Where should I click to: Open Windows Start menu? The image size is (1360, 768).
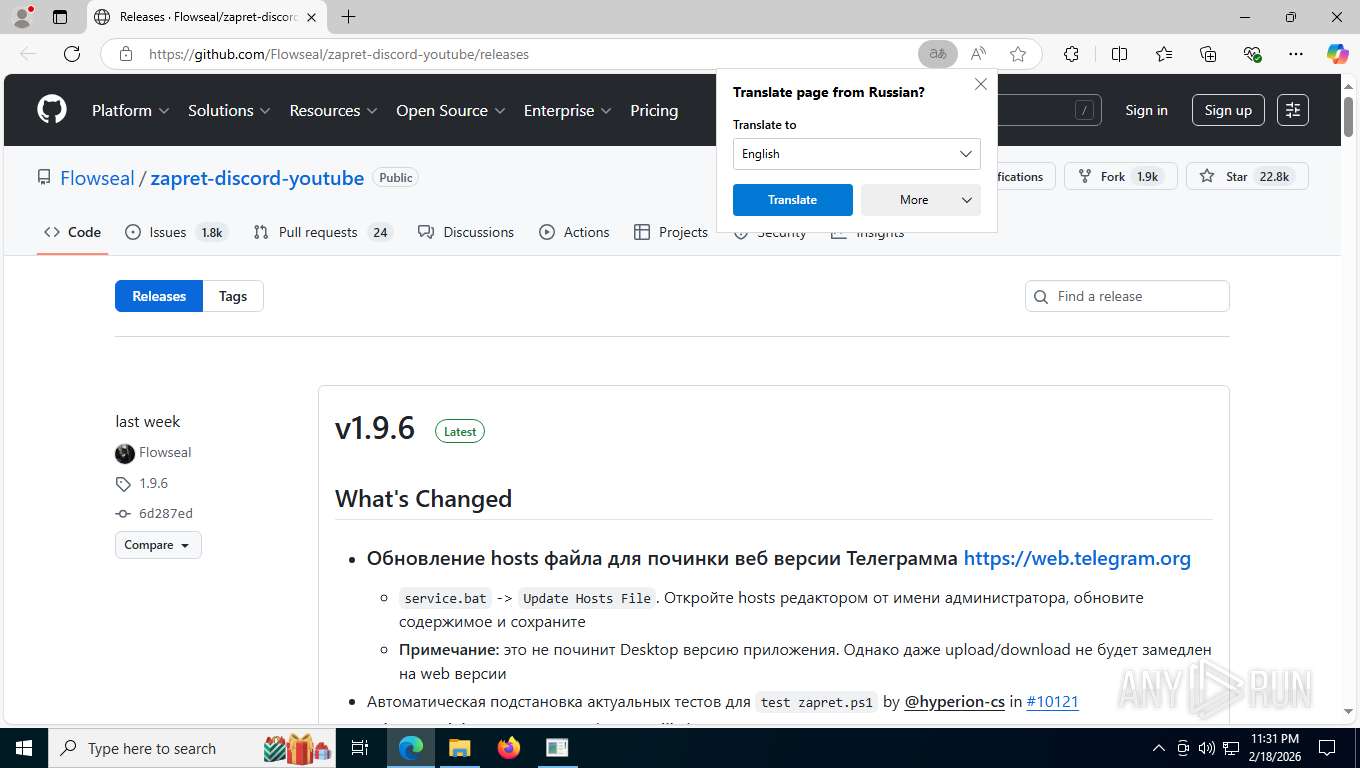[x=24, y=748]
